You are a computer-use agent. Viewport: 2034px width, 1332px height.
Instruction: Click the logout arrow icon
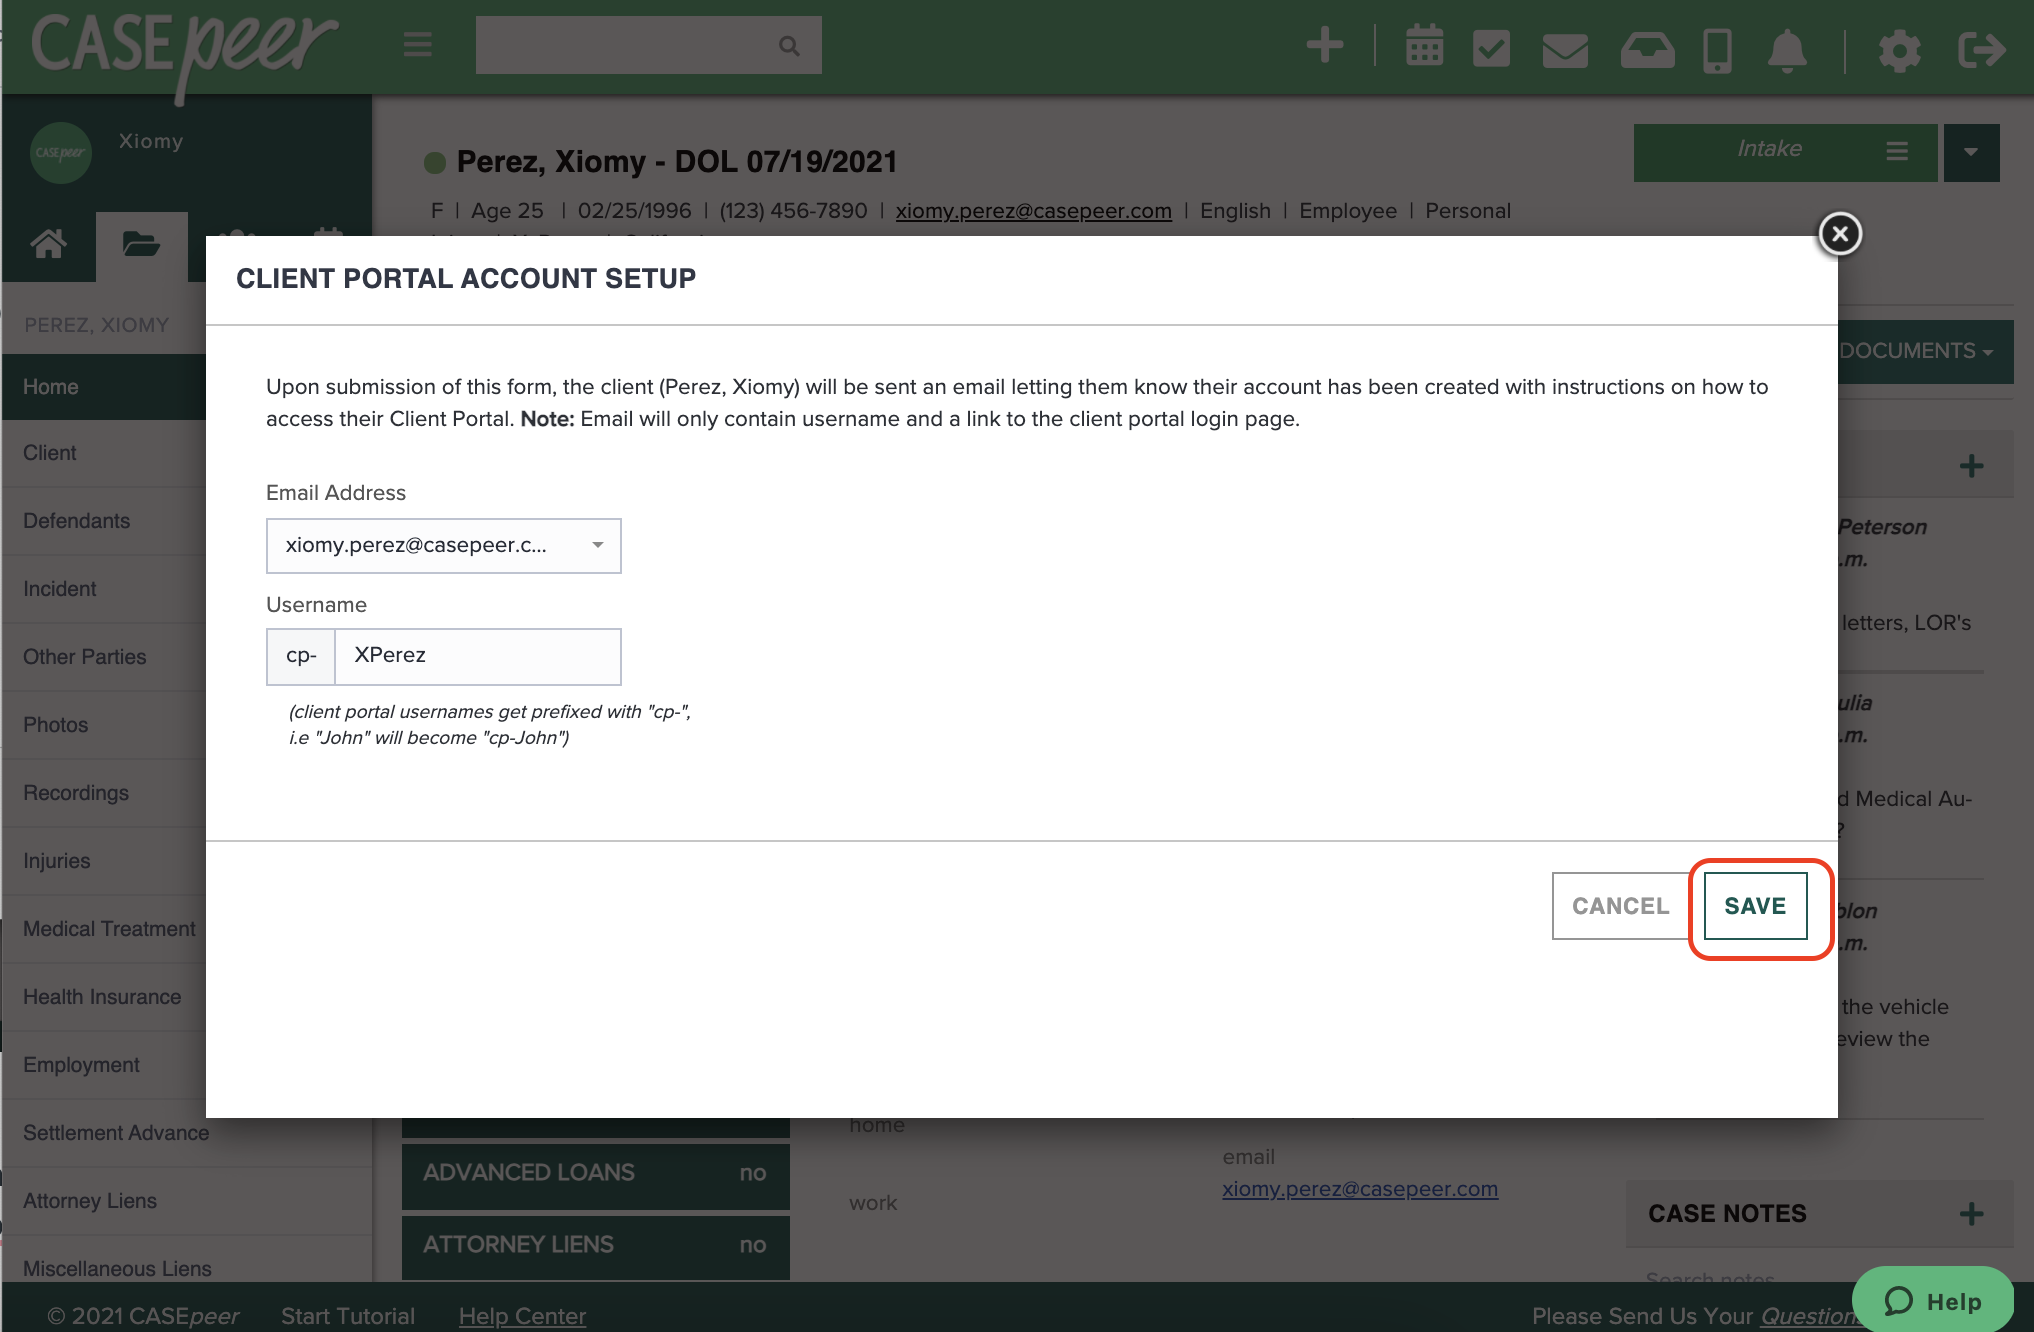point(1981,49)
